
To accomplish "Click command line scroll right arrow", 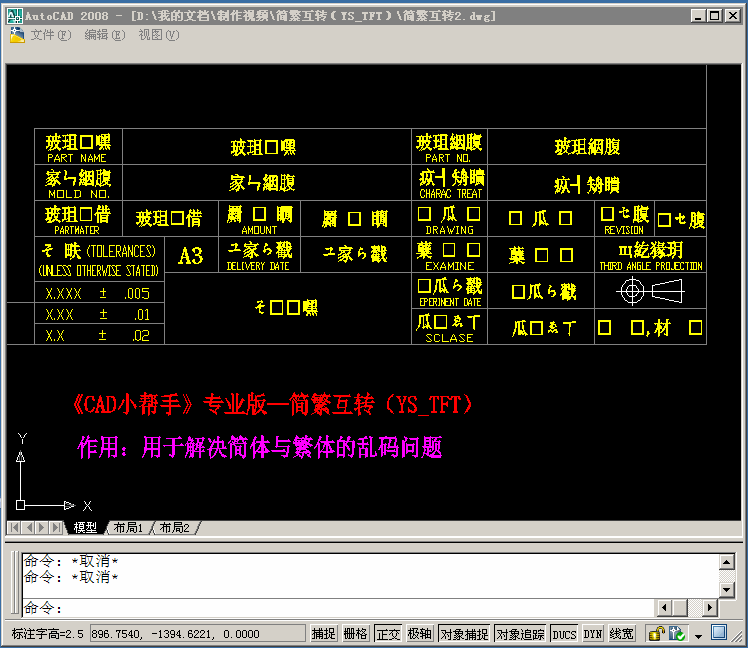I will (x=710, y=607).
